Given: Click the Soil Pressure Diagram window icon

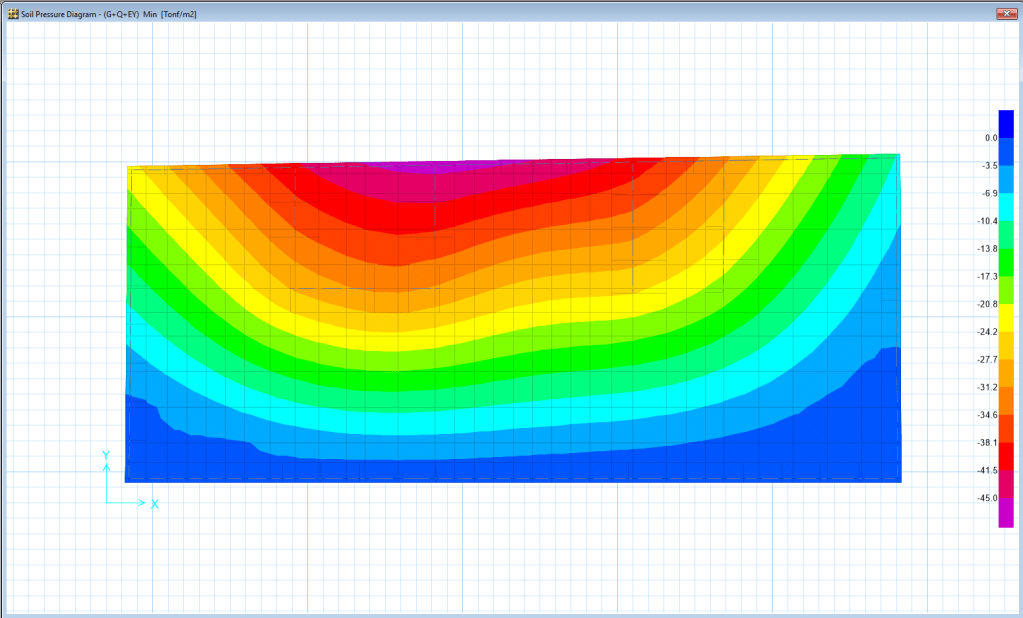Looking at the screenshot, I should (x=12, y=14).
